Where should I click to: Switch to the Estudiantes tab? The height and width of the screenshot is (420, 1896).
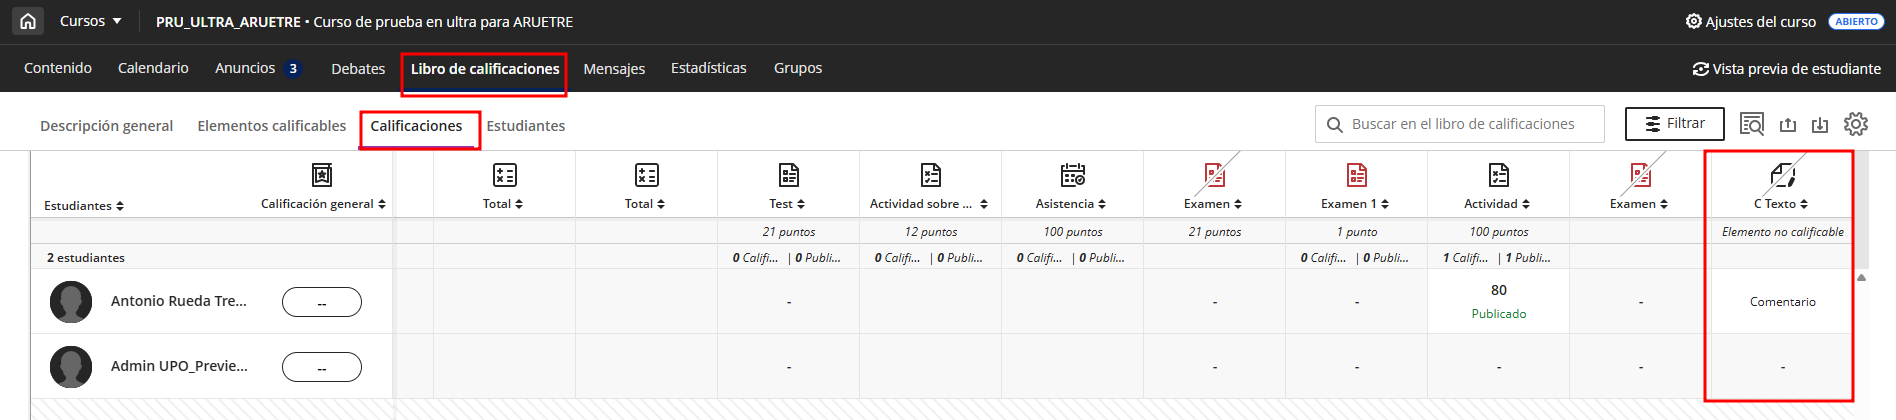526,126
